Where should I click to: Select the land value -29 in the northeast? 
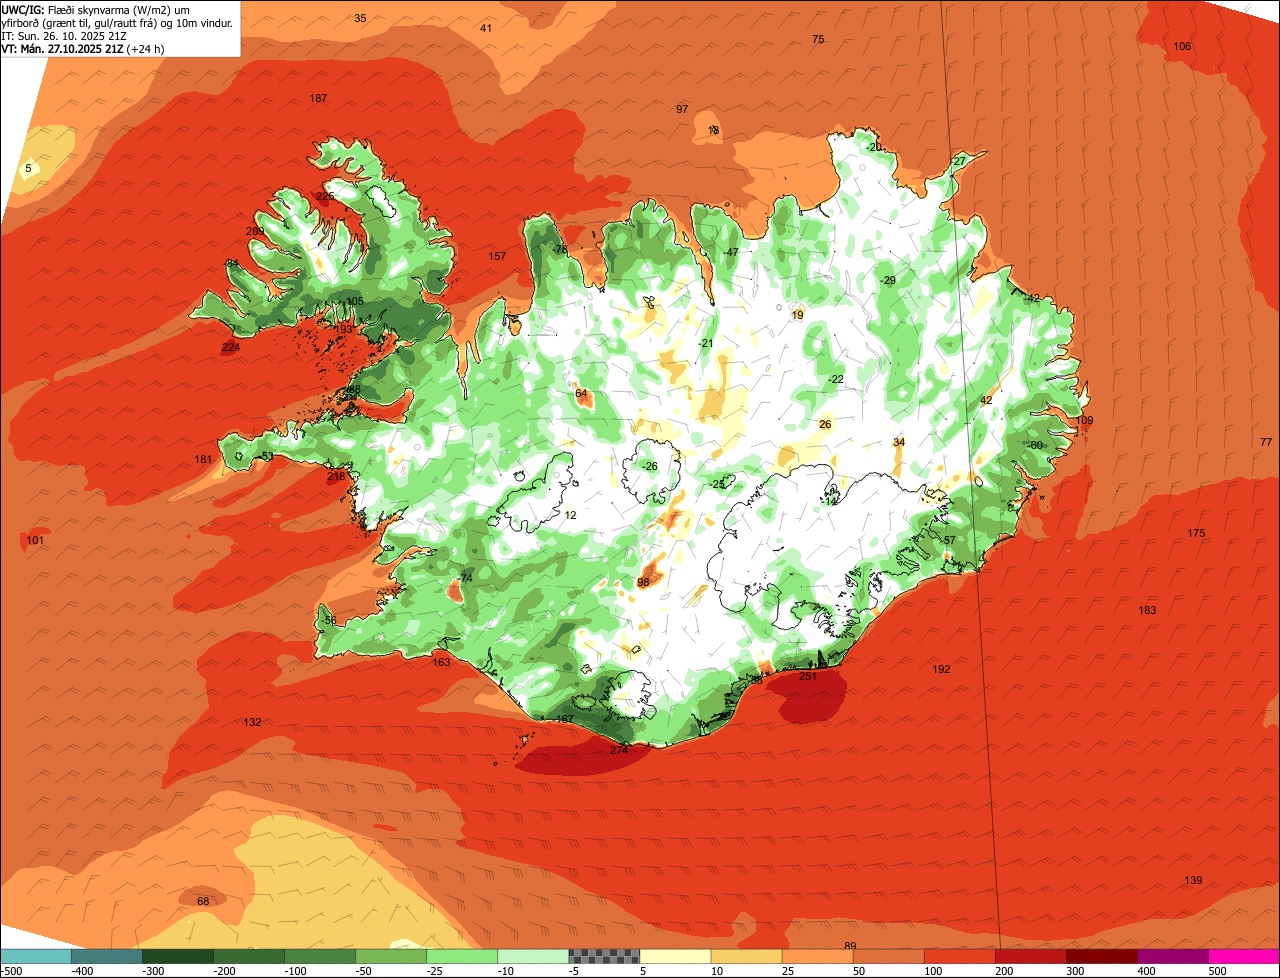(x=887, y=280)
